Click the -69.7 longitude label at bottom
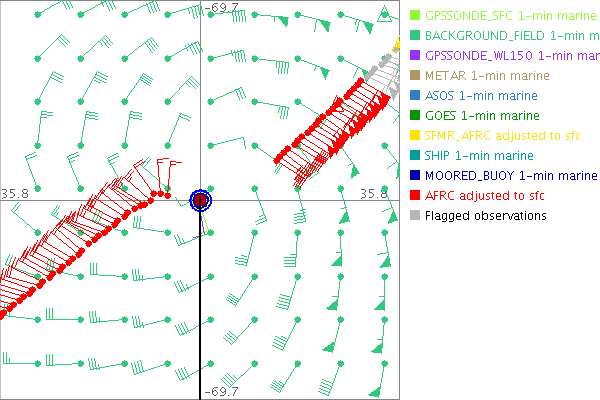600x400 pixels. (x=220, y=392)
